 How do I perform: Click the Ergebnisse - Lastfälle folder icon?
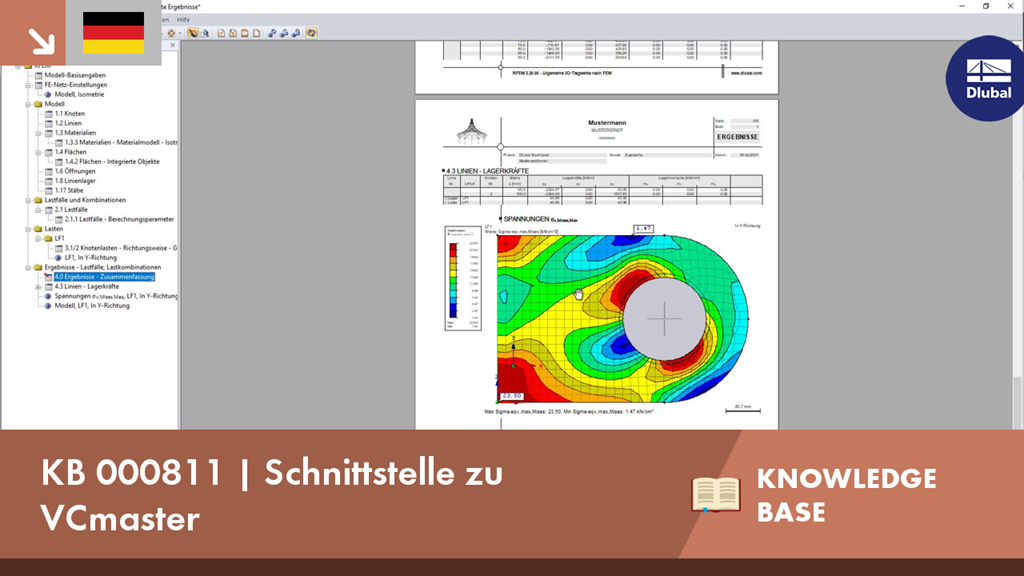(39, 267)
